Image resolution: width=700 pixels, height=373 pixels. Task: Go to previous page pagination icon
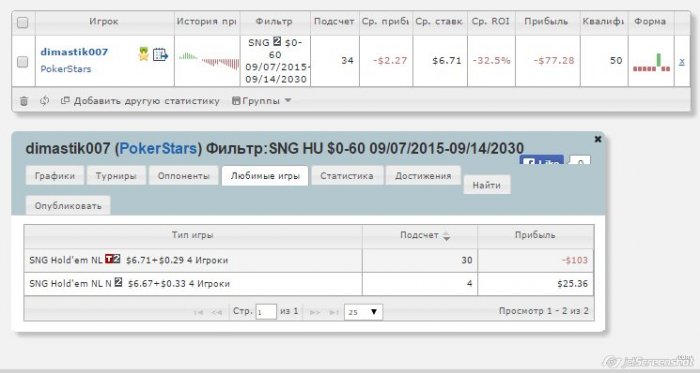click(x=217, y=312)
